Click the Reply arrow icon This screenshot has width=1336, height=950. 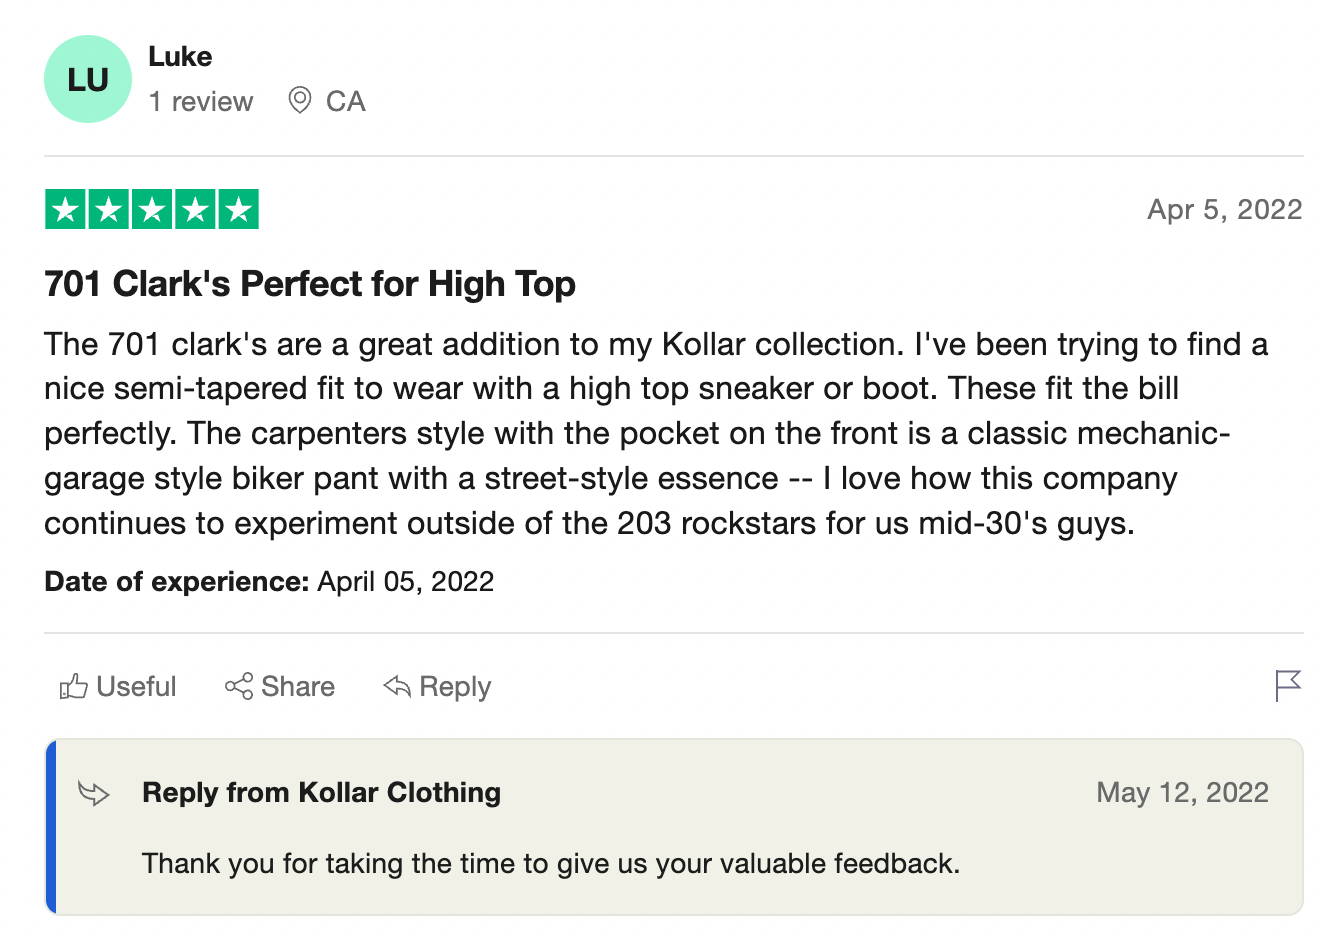[x=397, y=686]
